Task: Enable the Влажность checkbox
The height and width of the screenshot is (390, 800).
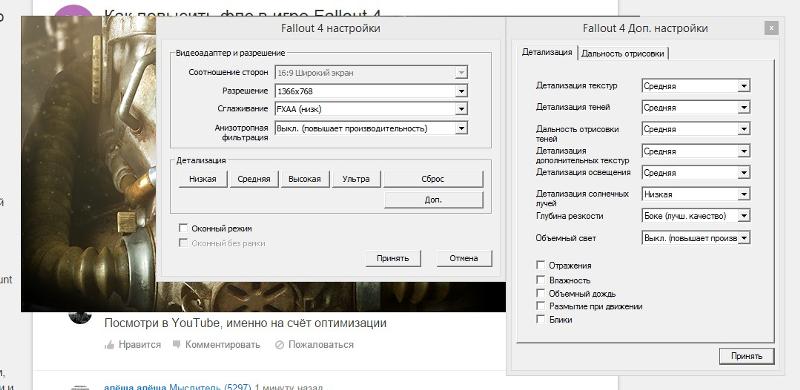Action: click(x=541, y=280)
